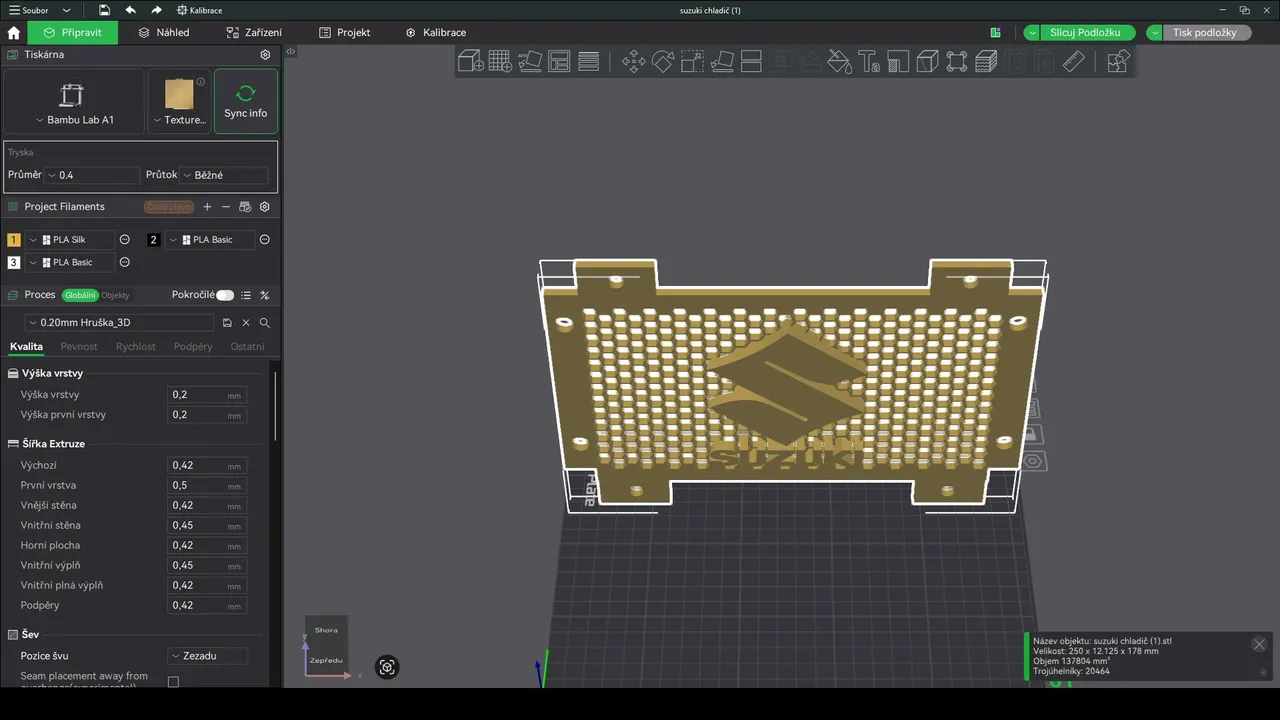The height and width of the screenshot is (720, 1280).
Task: Click the Home icon
Action: pos(14,32)
